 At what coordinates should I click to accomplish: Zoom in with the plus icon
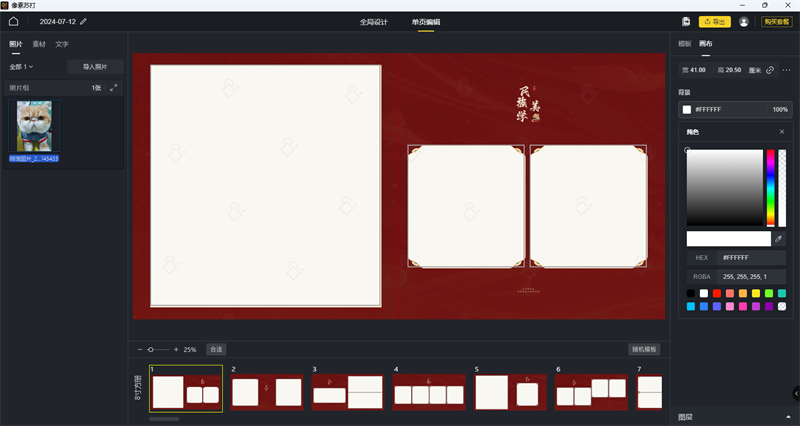[176, 349]
